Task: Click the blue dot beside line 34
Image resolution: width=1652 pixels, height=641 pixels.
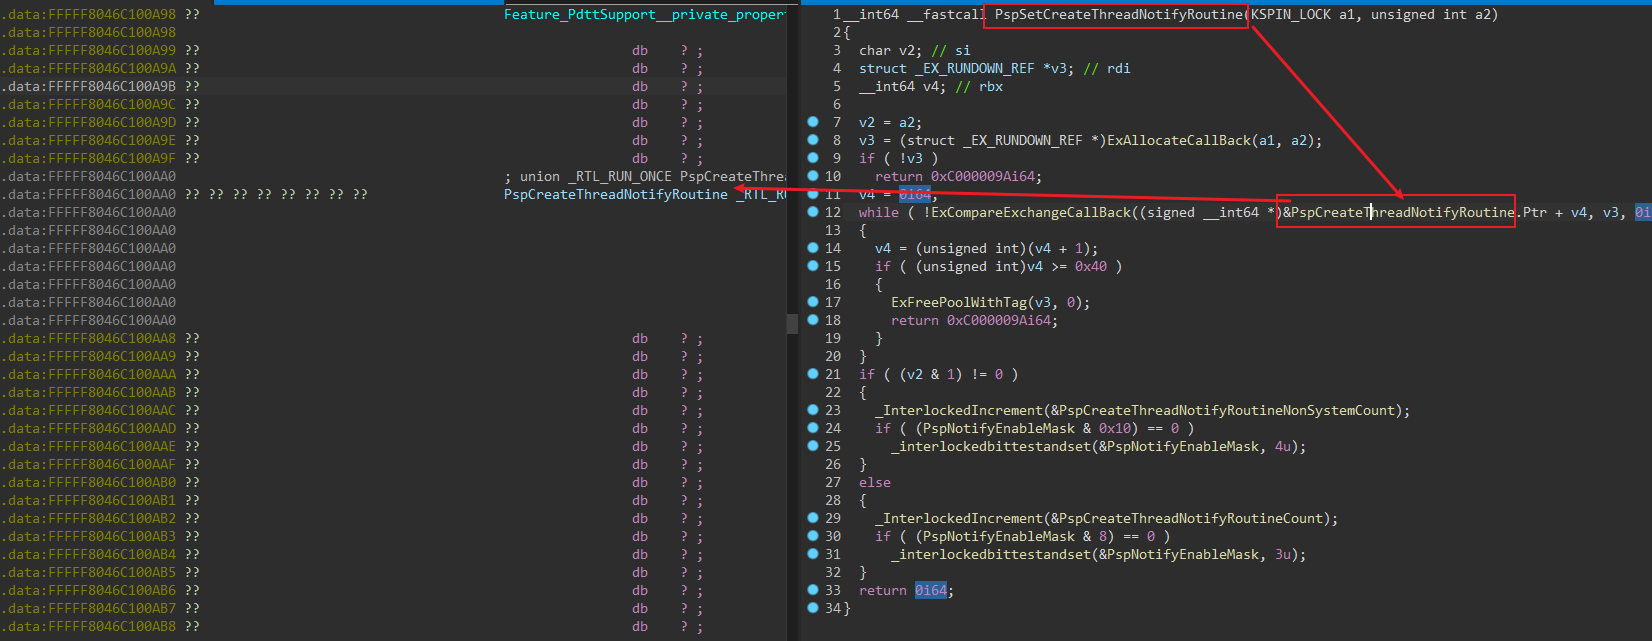Action: [813, 607]
